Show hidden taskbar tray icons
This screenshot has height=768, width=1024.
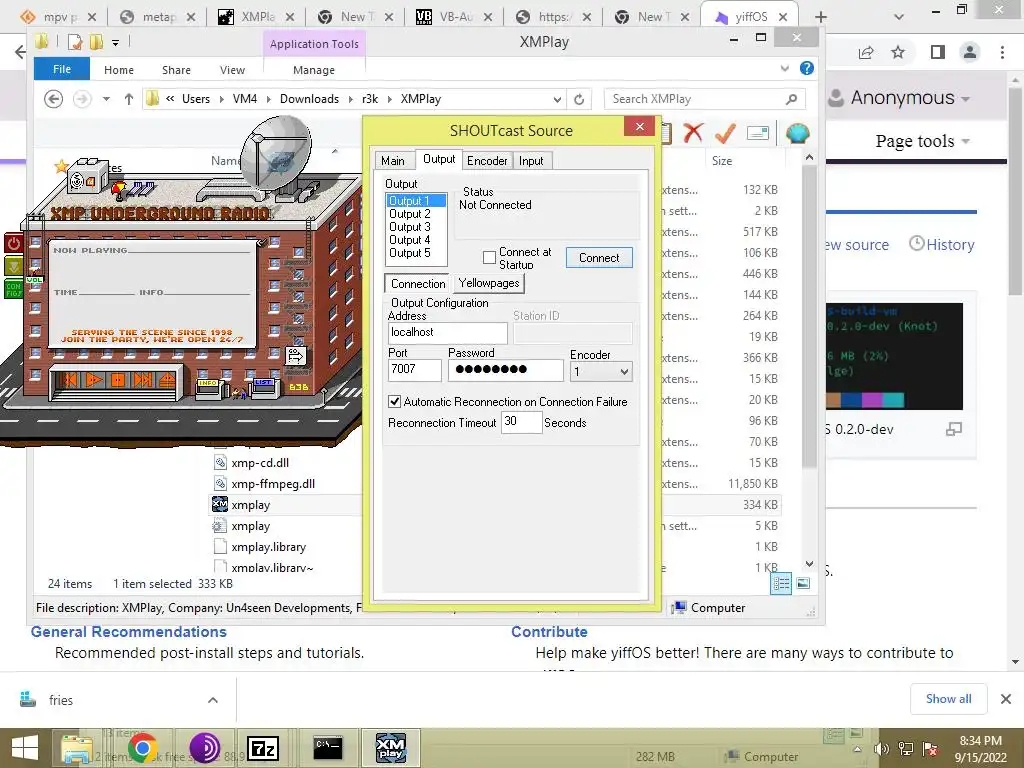tap(857, 749)
